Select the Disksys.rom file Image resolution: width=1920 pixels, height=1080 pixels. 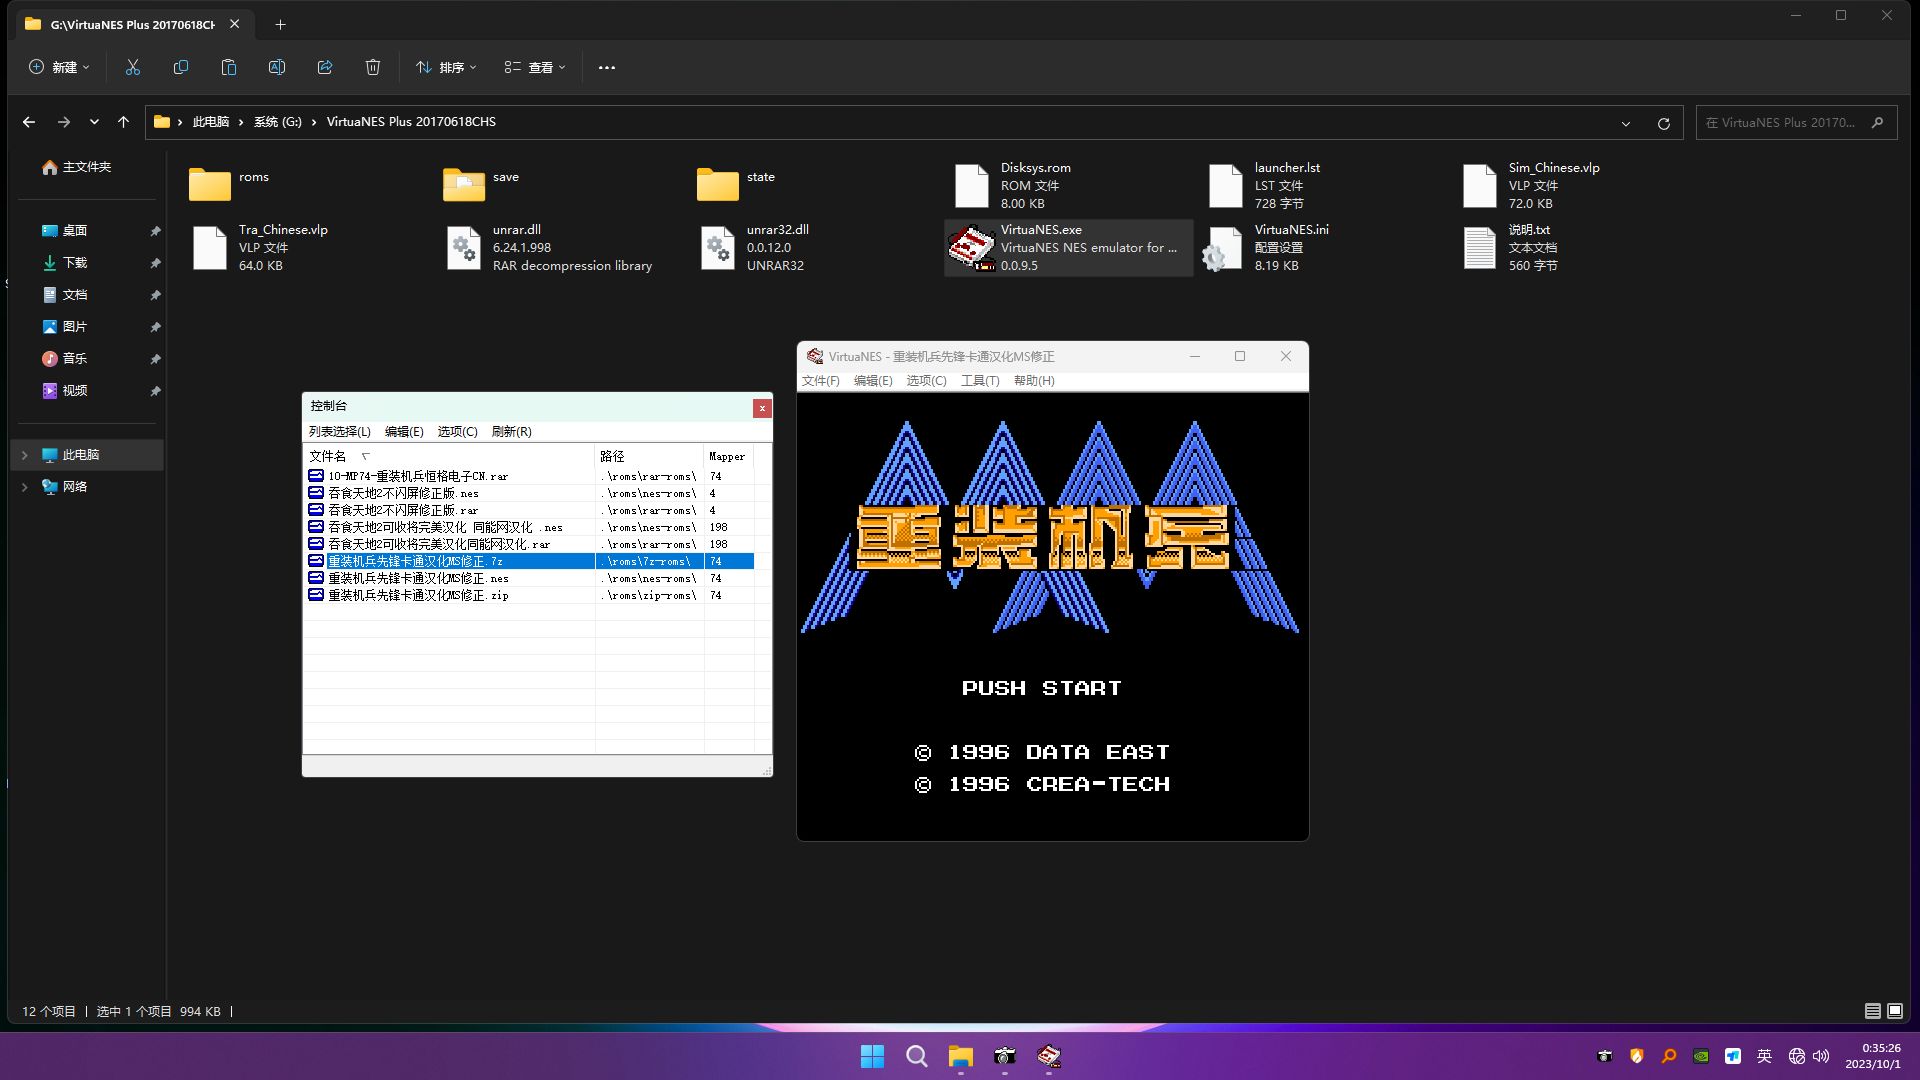pos(1012,185)
